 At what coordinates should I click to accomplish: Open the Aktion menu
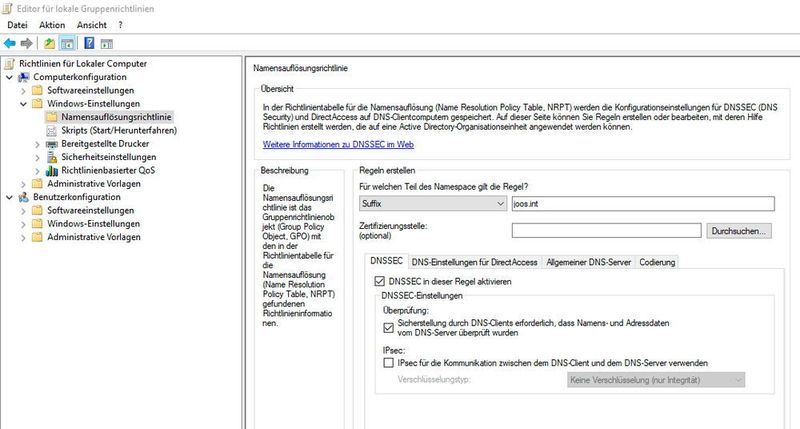click(x=52, y=24)
